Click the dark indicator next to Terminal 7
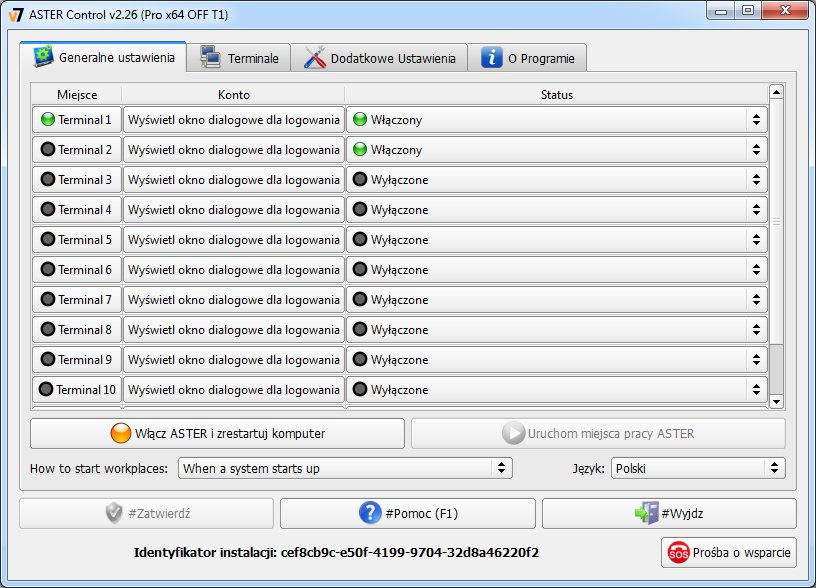The height and width of the screenshot is (588, 816). click(48, 300)
